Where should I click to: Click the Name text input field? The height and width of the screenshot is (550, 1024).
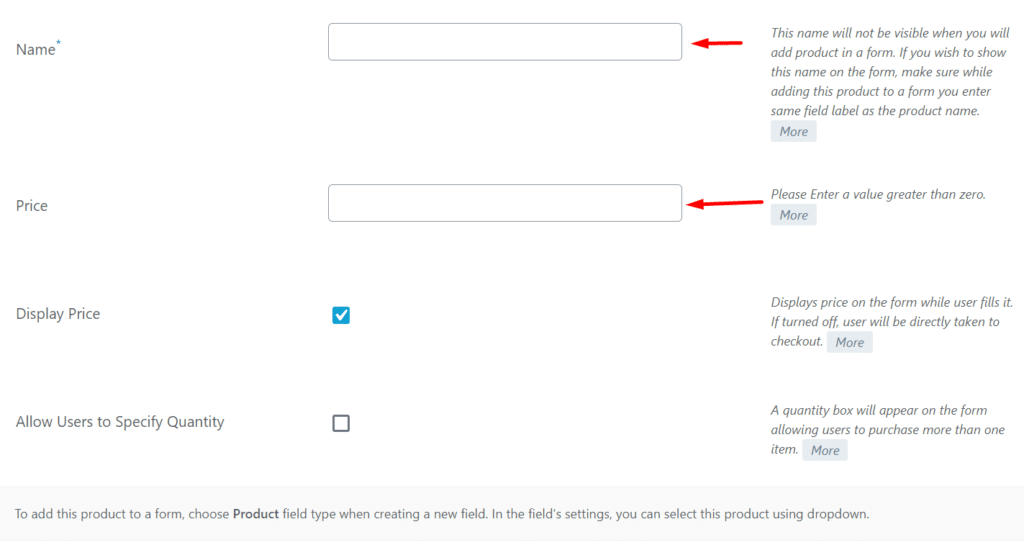(504, 42)
